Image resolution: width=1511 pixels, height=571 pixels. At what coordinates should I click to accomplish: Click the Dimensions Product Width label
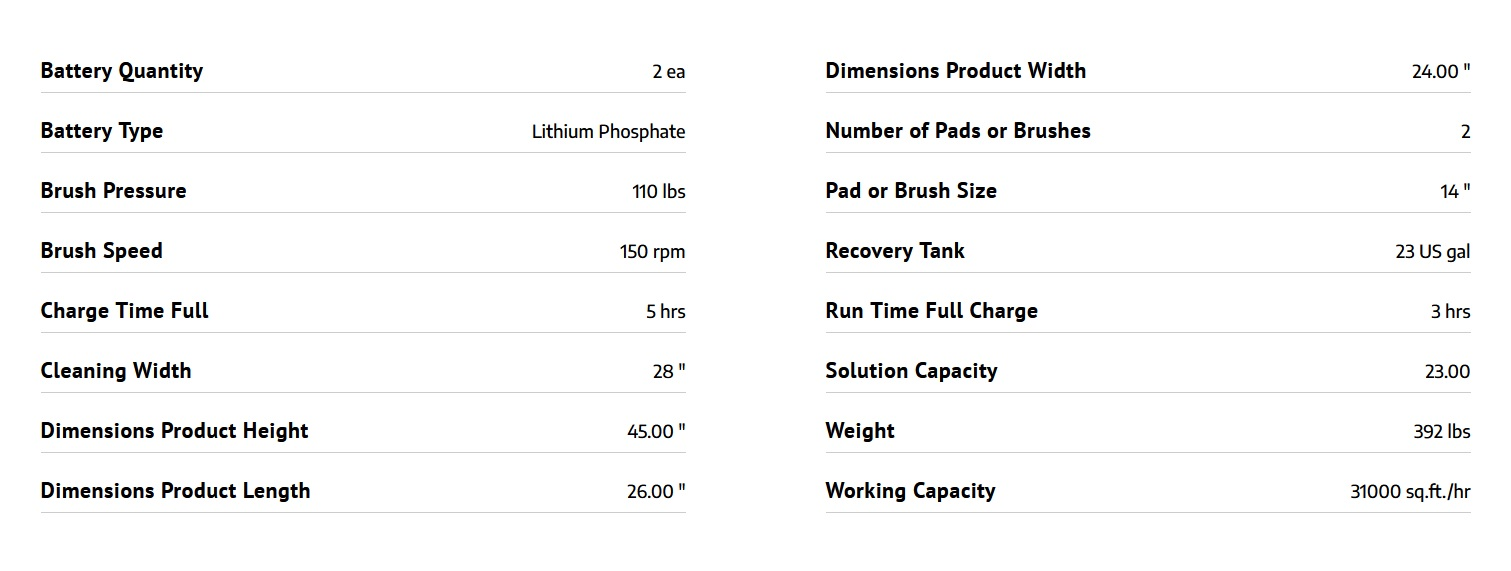pos(955,71)
